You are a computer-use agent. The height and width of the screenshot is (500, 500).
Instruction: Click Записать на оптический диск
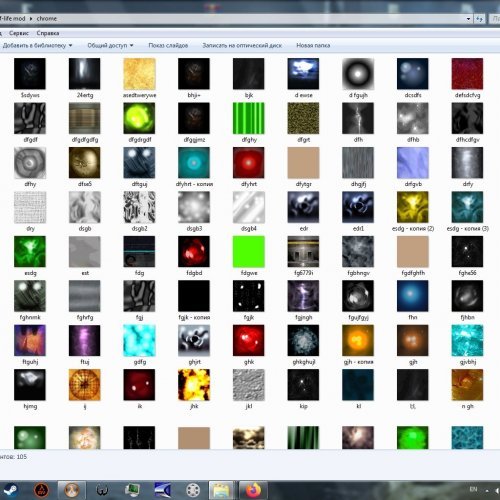pos(242,45)
